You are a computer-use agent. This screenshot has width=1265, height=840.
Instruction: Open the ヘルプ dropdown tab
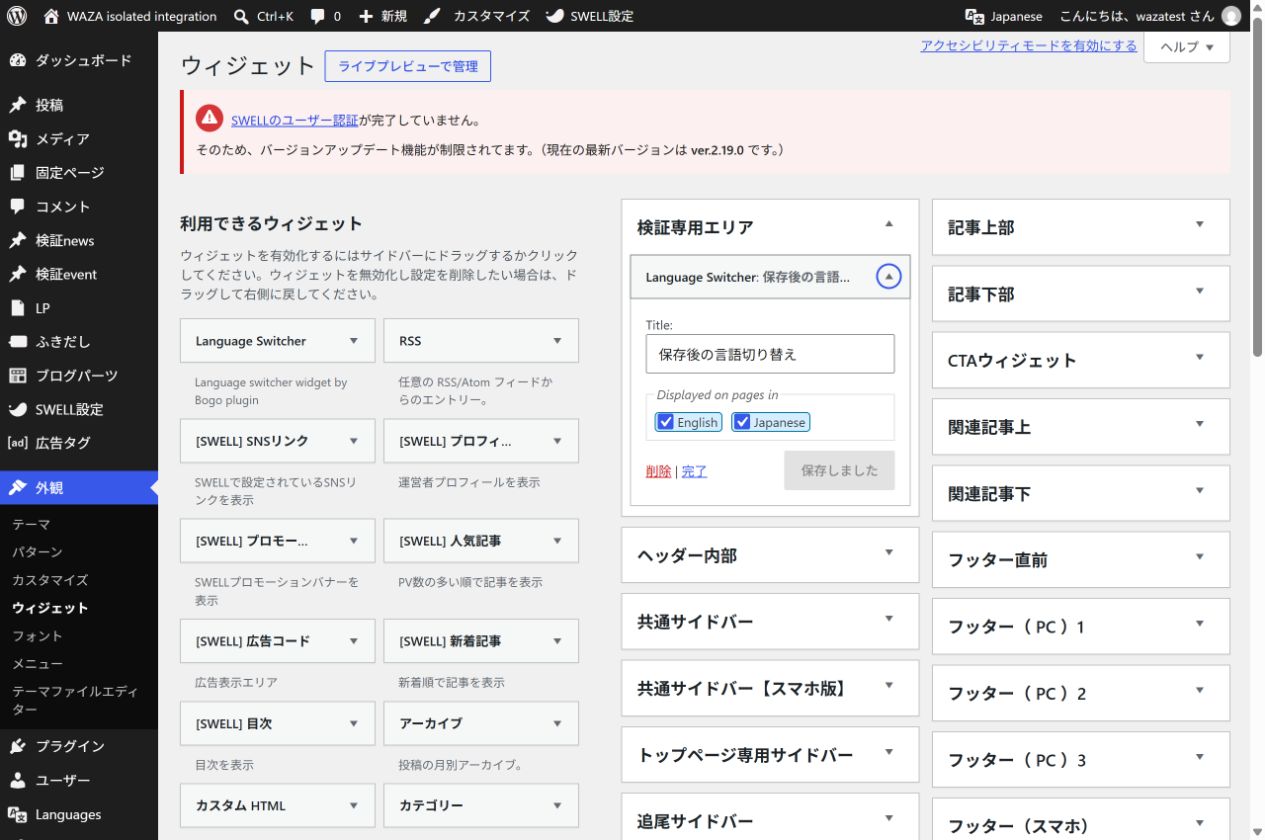click(x=1186, y=47)
